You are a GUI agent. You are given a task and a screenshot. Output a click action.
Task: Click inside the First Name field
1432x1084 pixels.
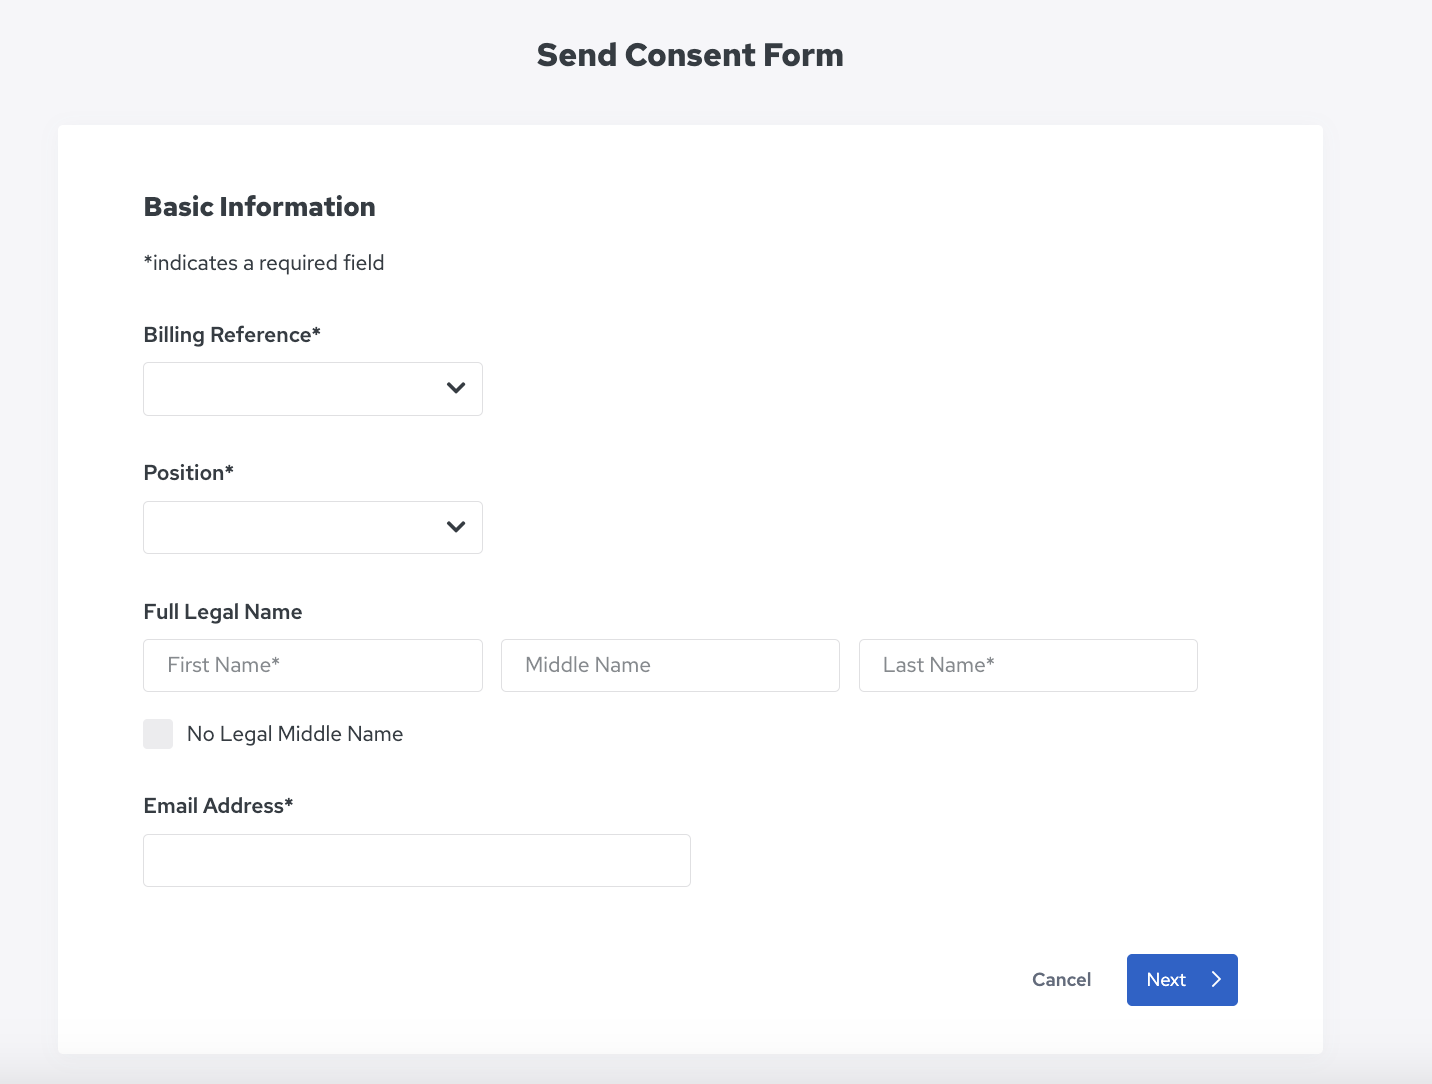pos(312,665)
